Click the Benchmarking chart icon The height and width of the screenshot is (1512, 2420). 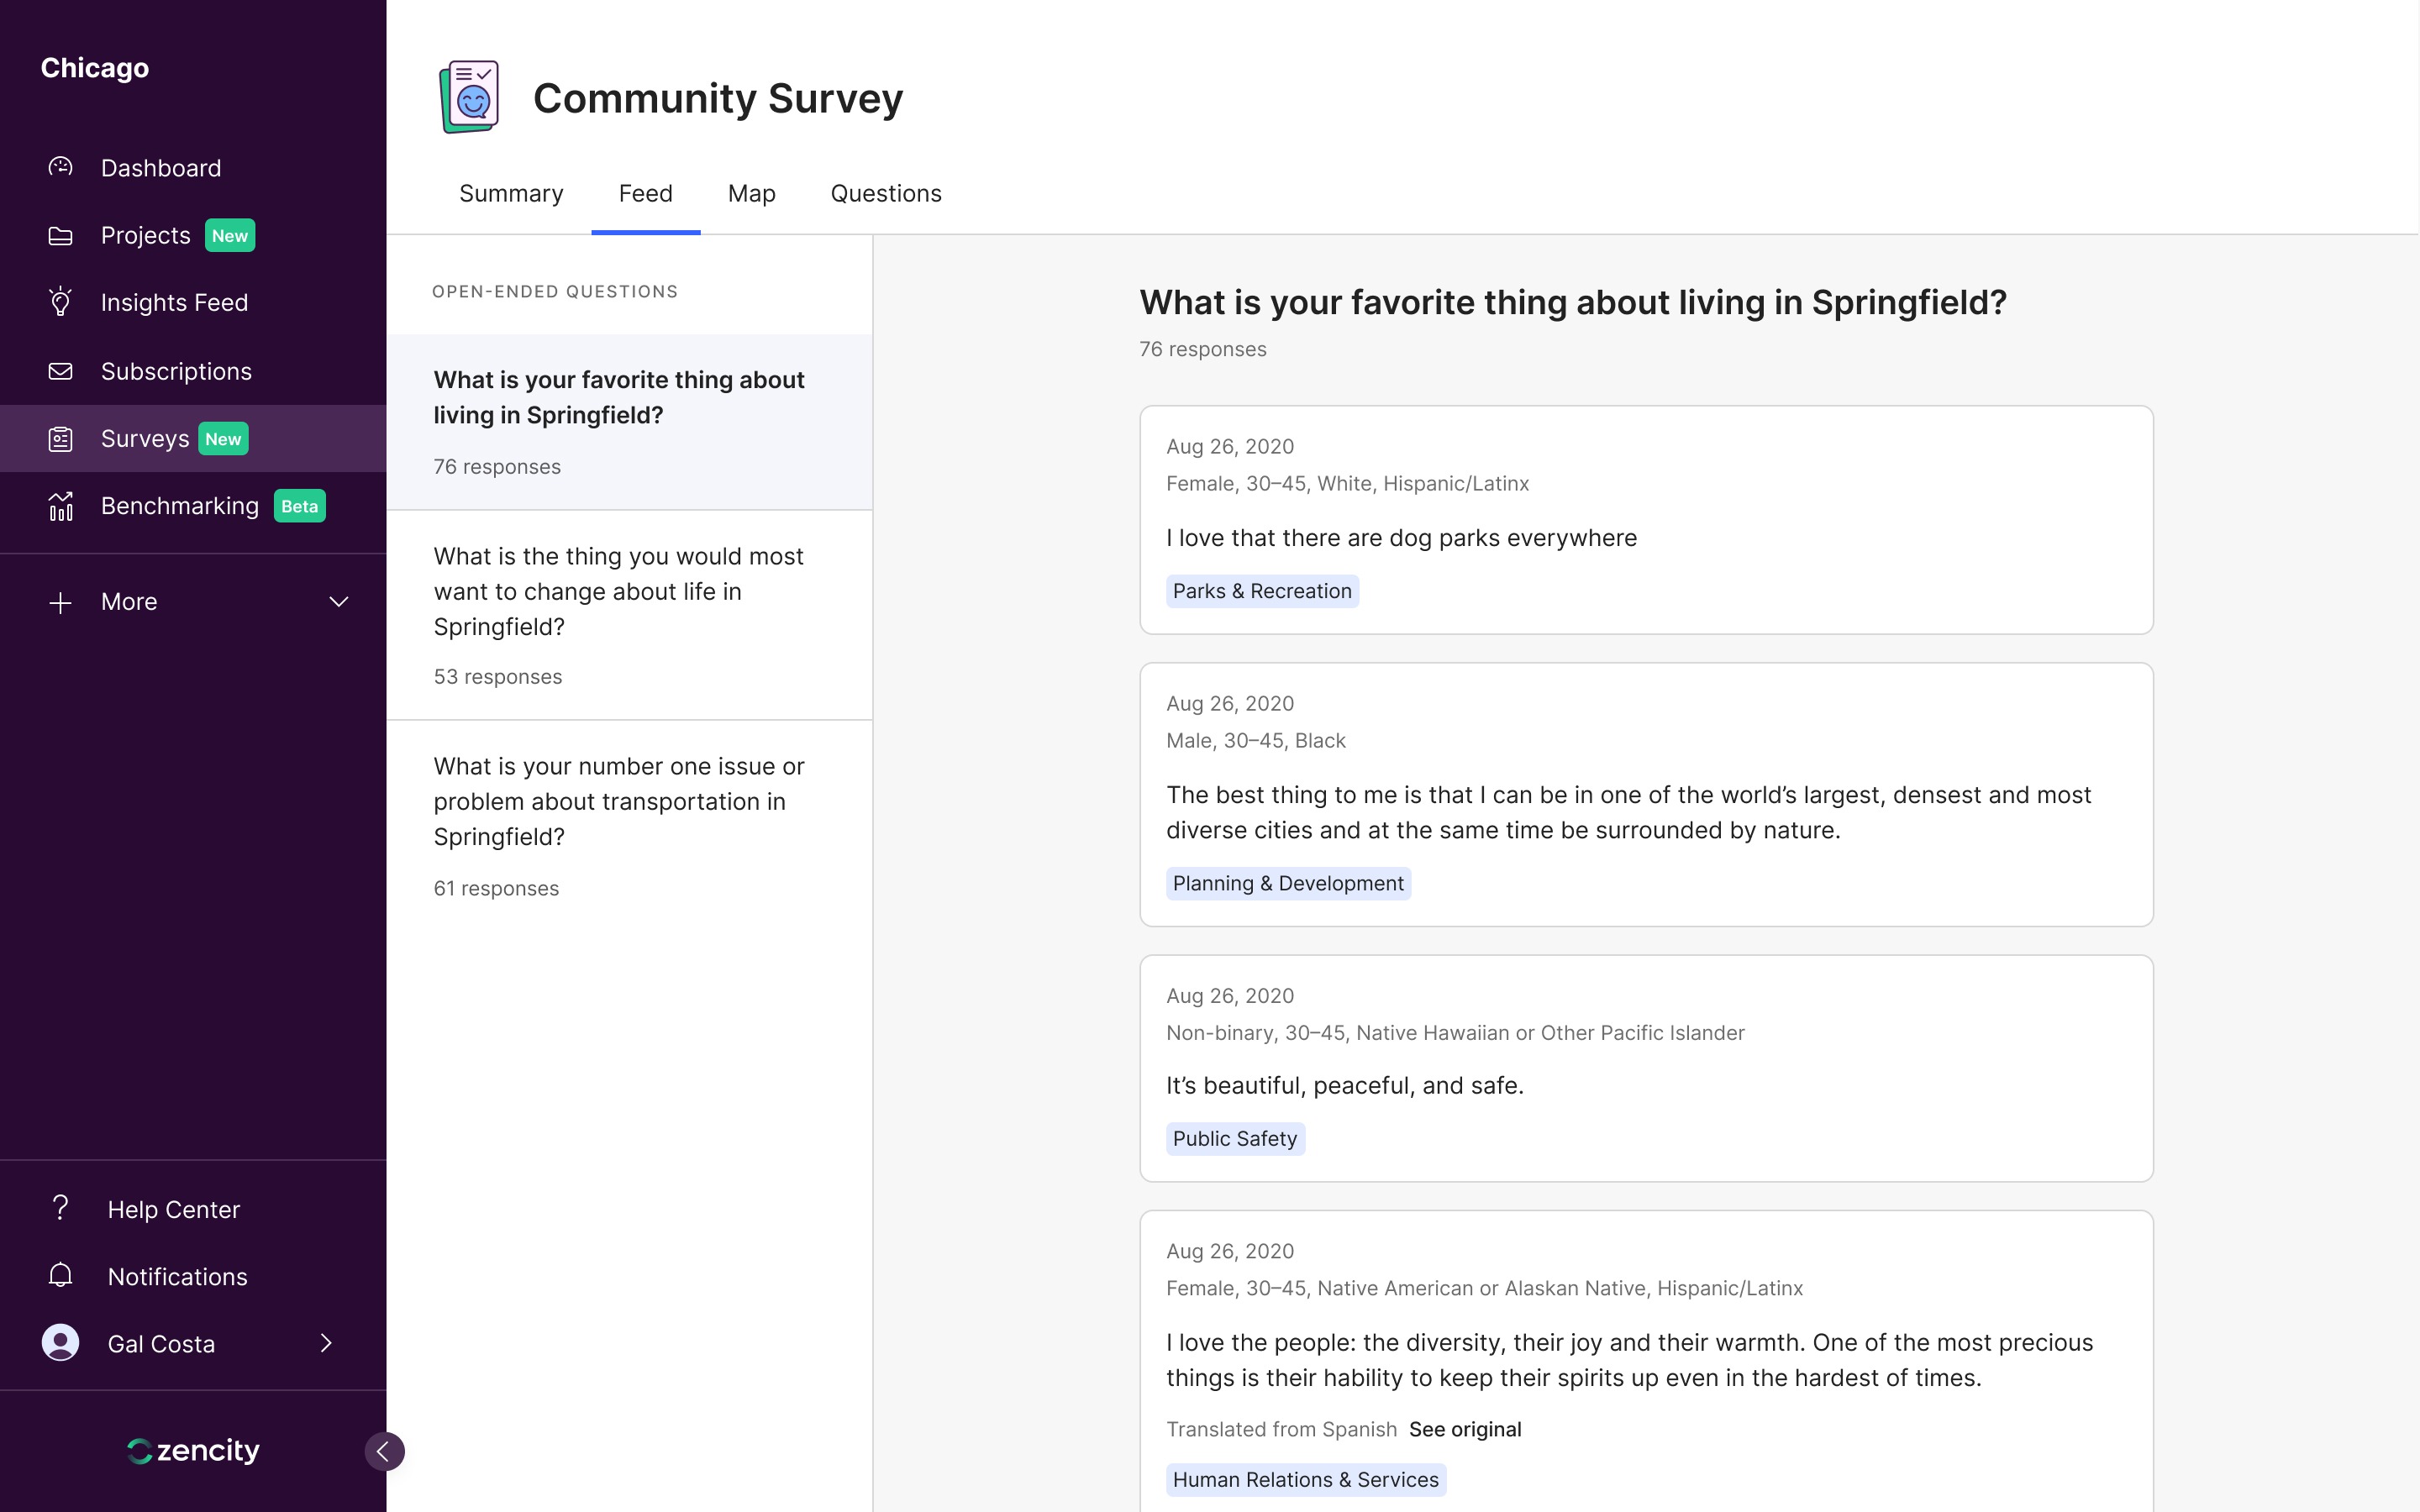click(60, 506)
